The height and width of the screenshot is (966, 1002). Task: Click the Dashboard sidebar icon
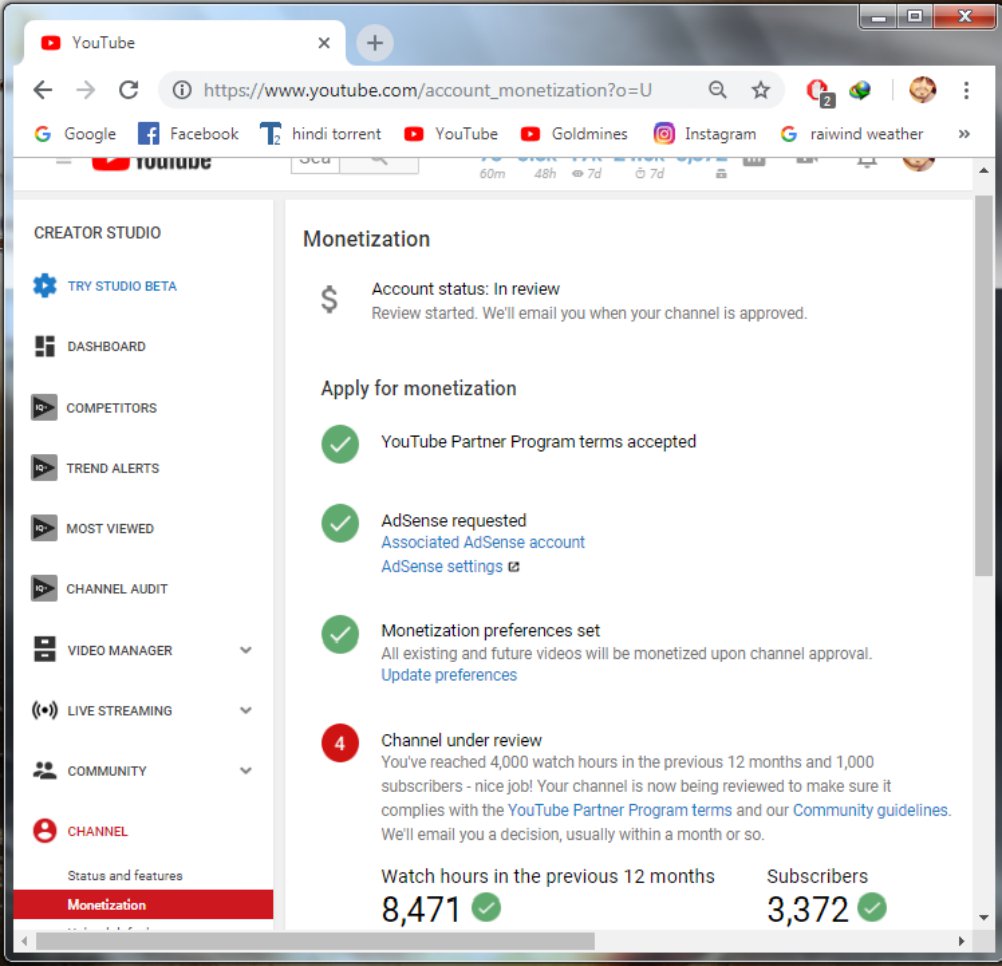tap(45, 346)
